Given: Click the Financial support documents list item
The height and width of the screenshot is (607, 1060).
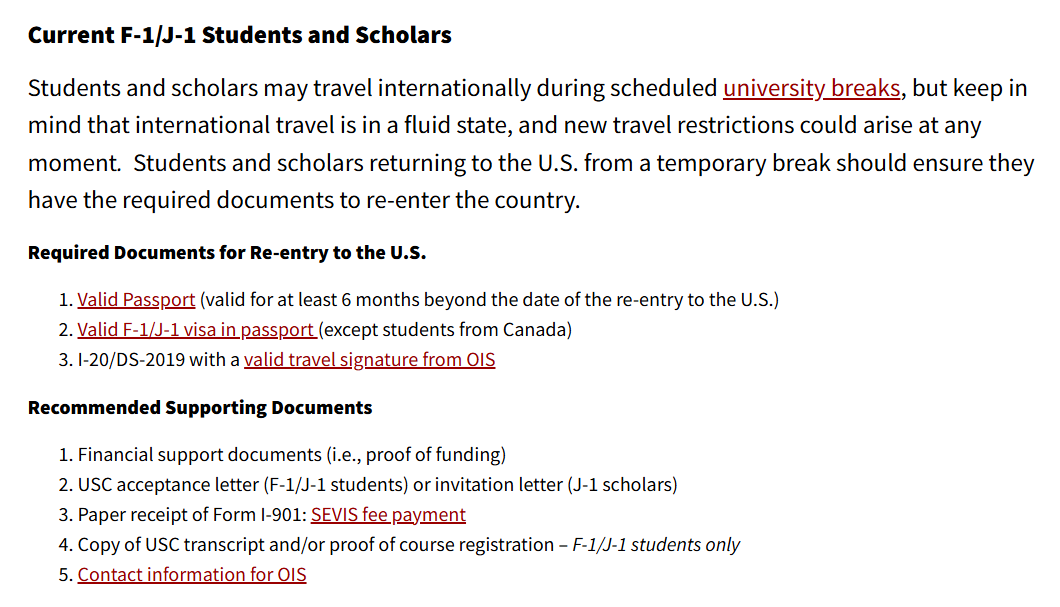Looking at the screenshot, I should 292,455.
